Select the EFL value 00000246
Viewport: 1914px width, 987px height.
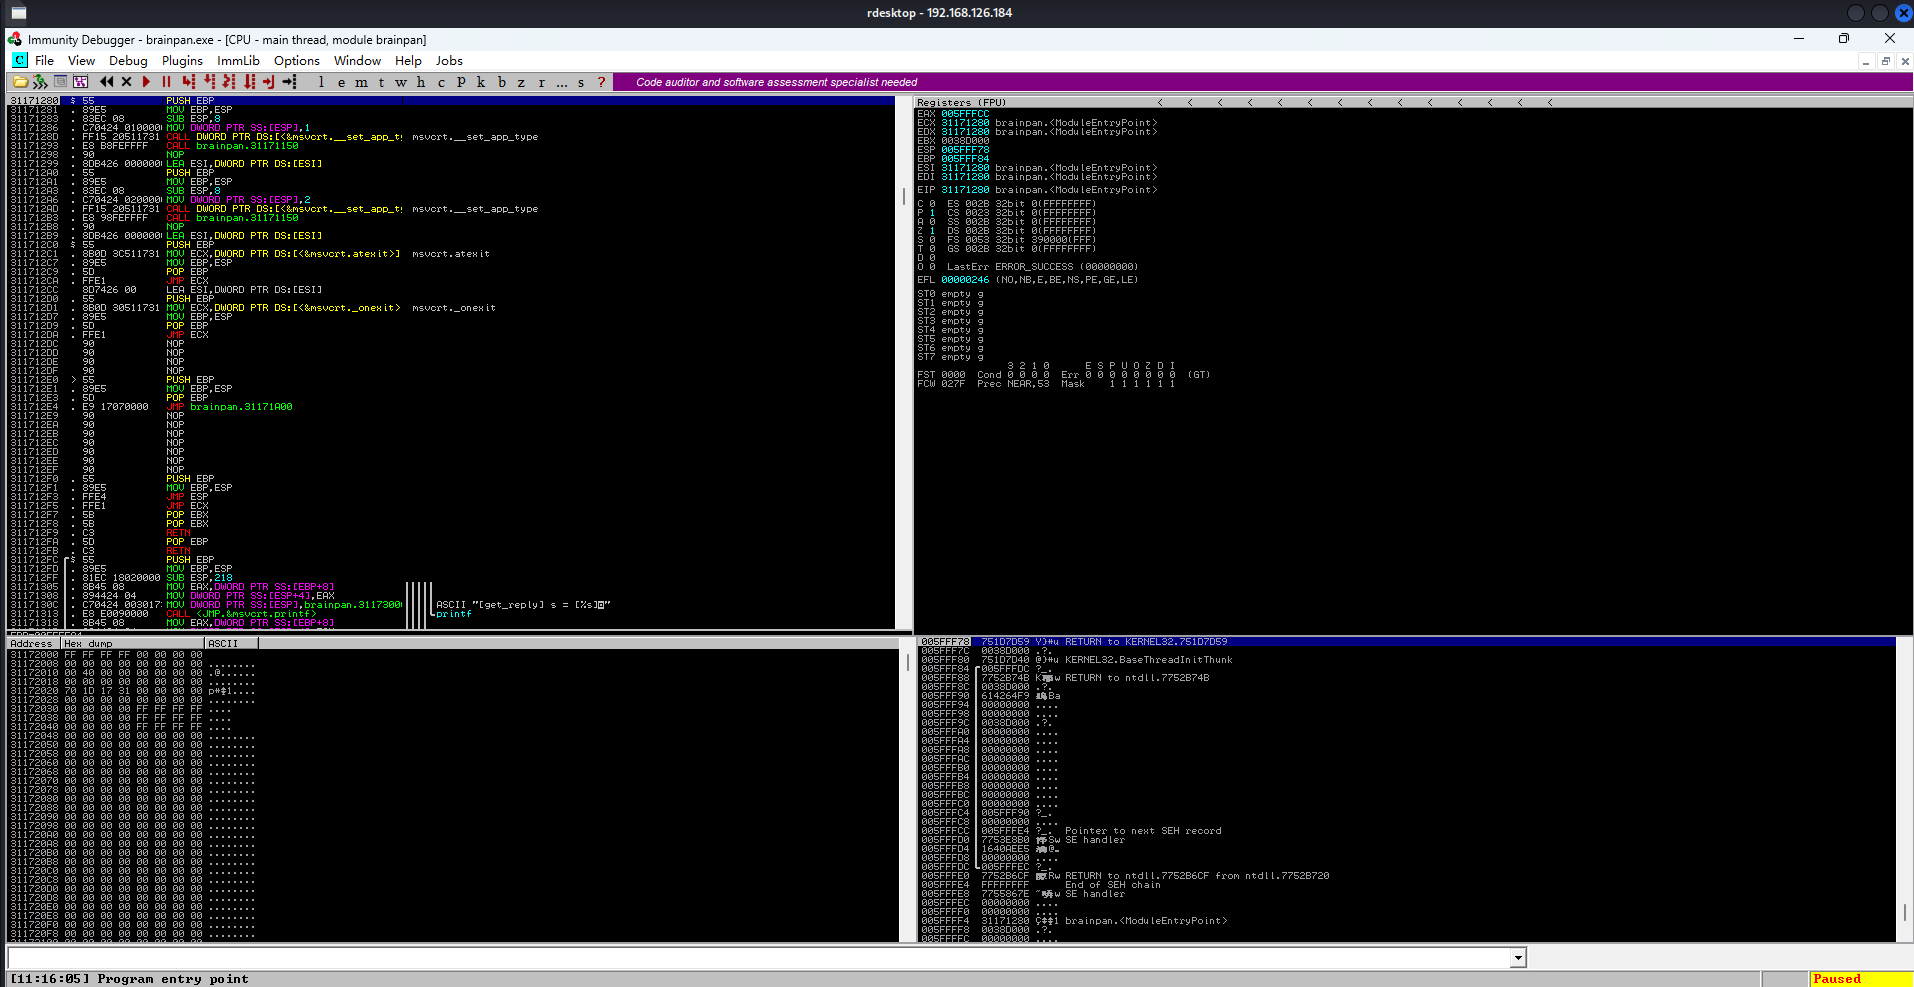coord(965,280)
